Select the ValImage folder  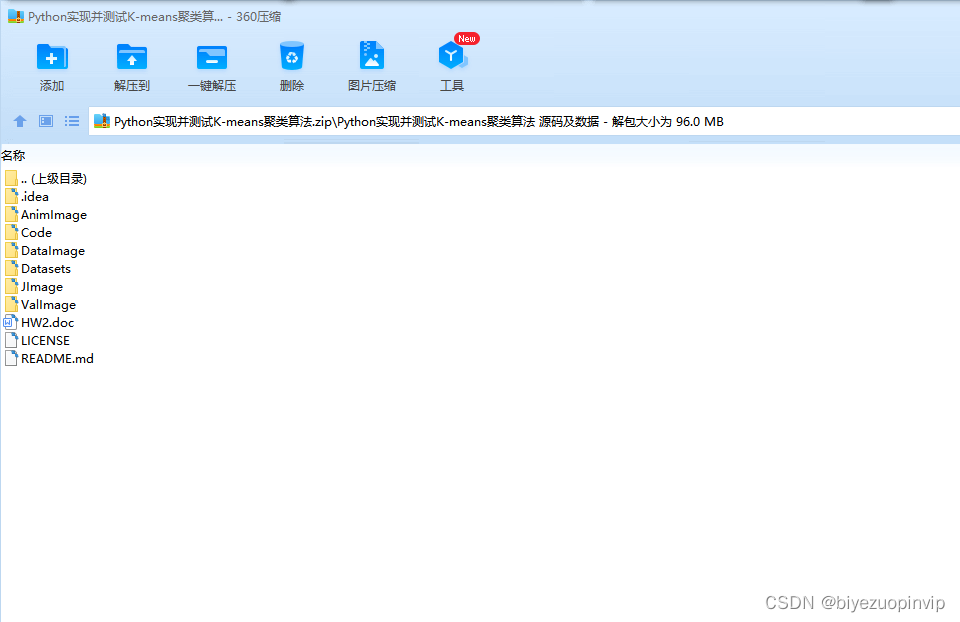point(40,304)
